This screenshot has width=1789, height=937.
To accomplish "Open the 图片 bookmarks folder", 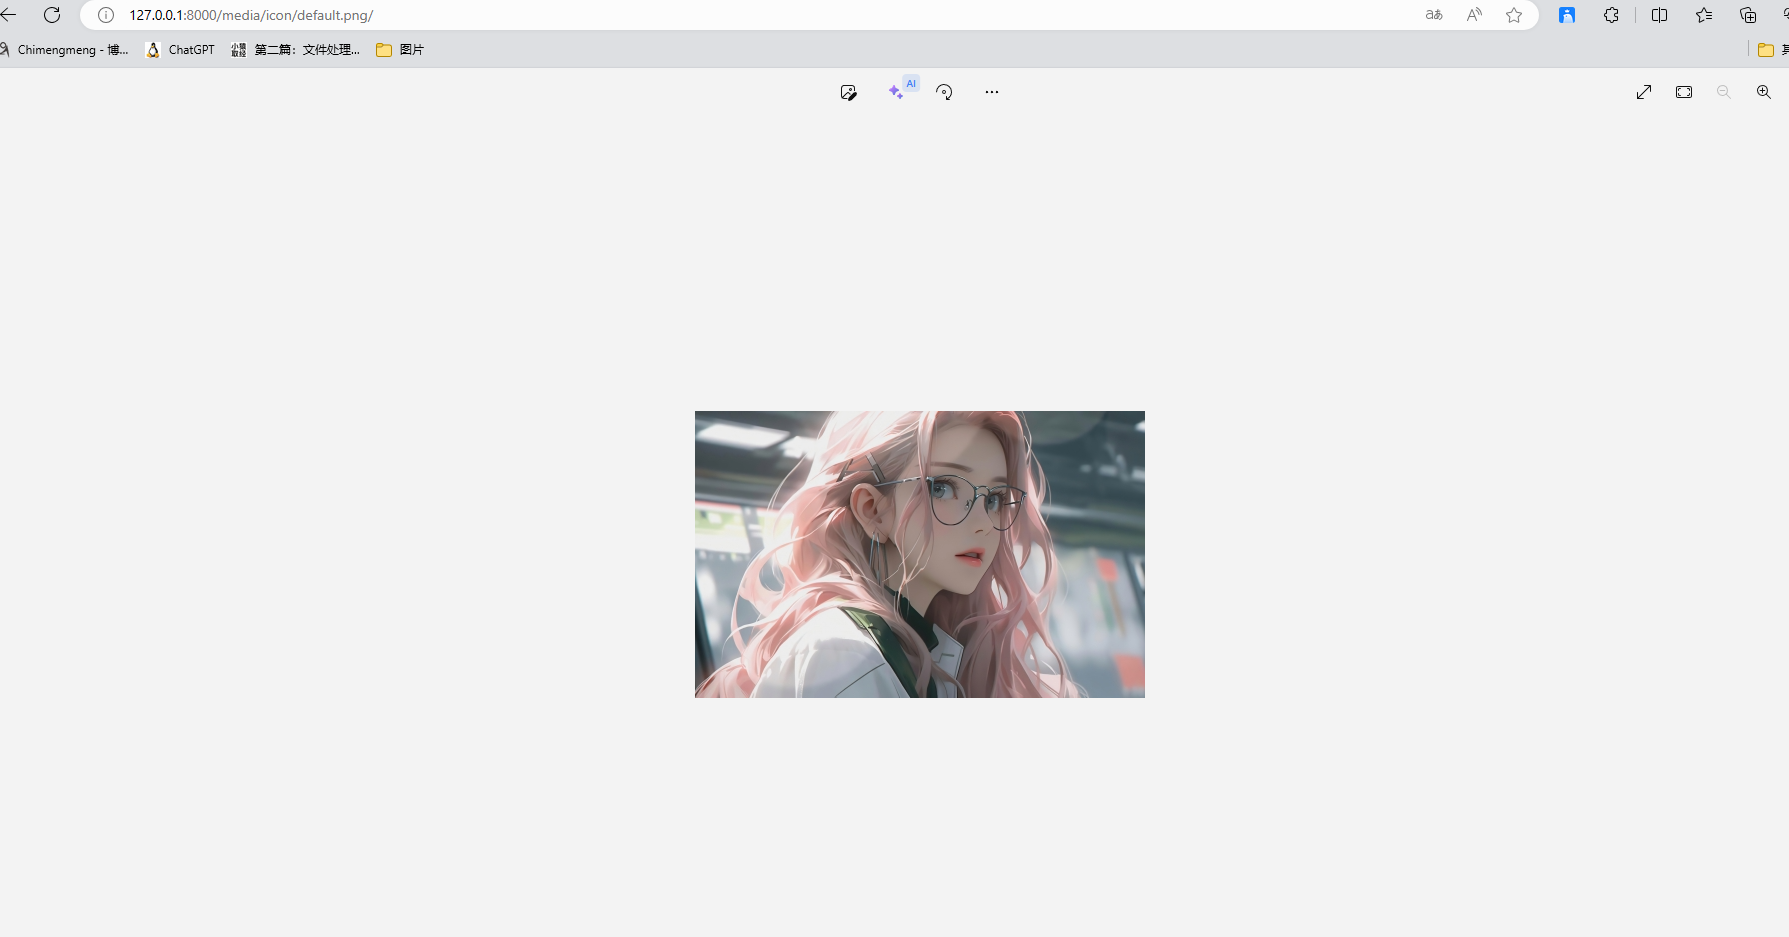I will (400, 50).
